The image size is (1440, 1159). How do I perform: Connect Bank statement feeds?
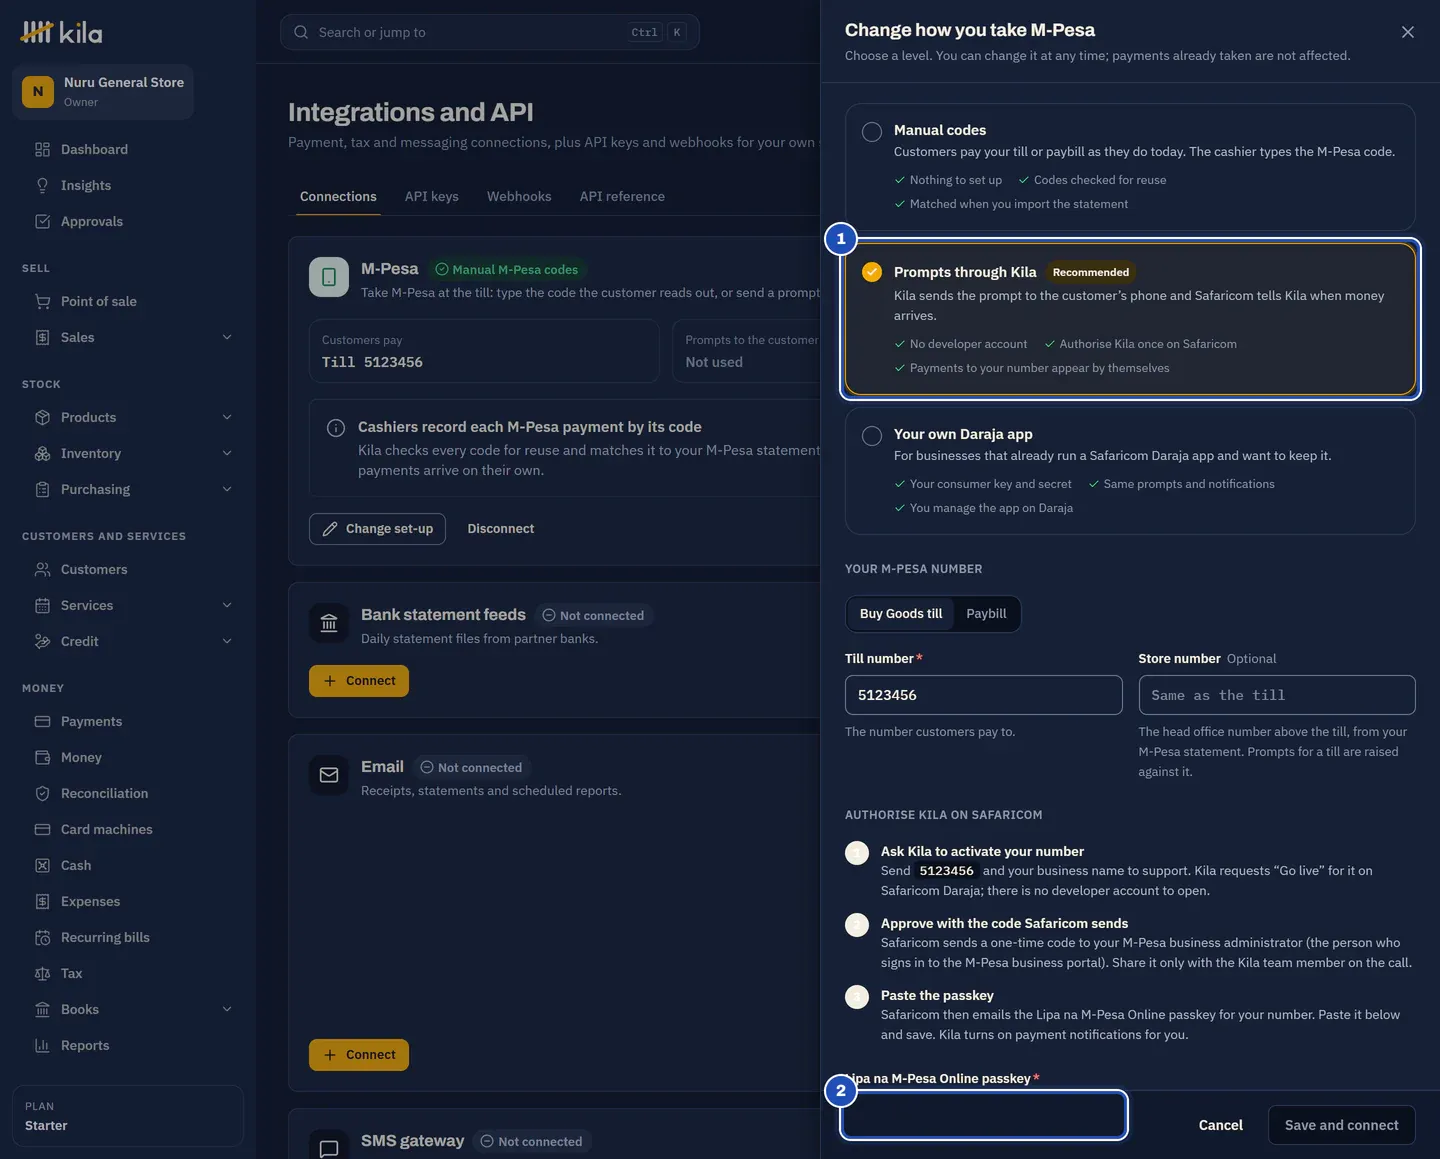click(x=359, y=681)
